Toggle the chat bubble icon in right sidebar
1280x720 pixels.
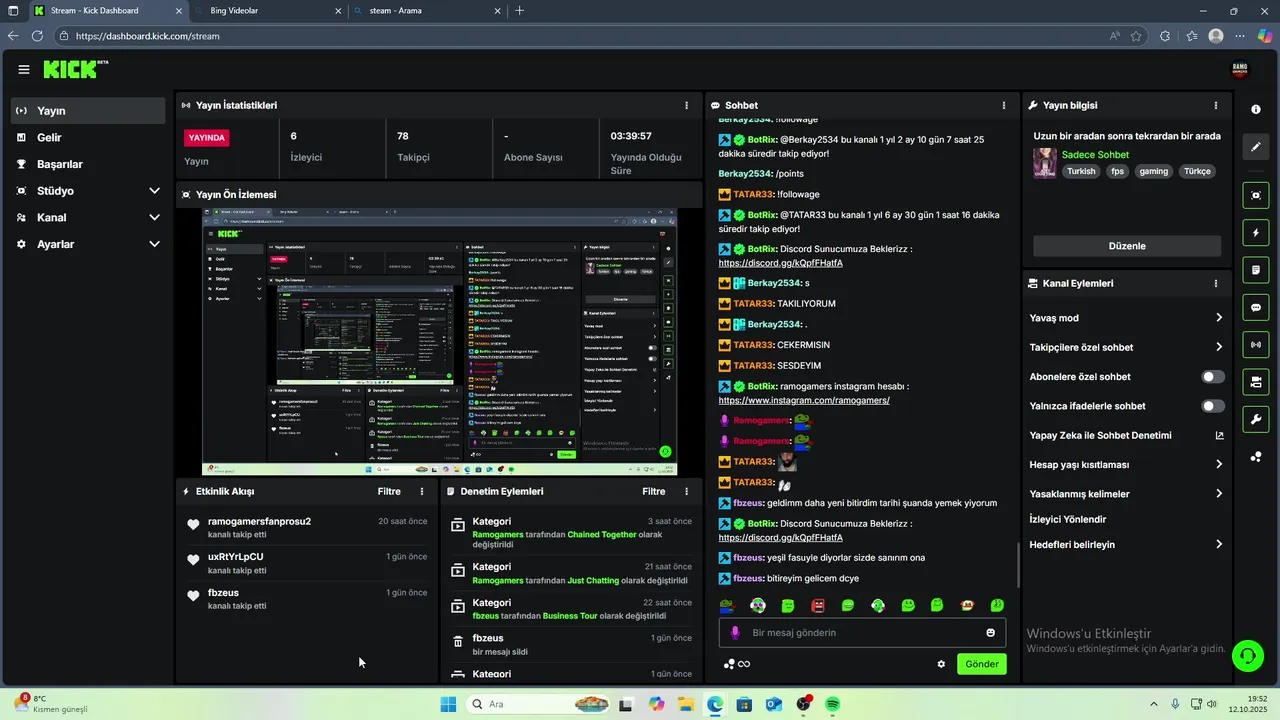click(x=1256, y=307)
